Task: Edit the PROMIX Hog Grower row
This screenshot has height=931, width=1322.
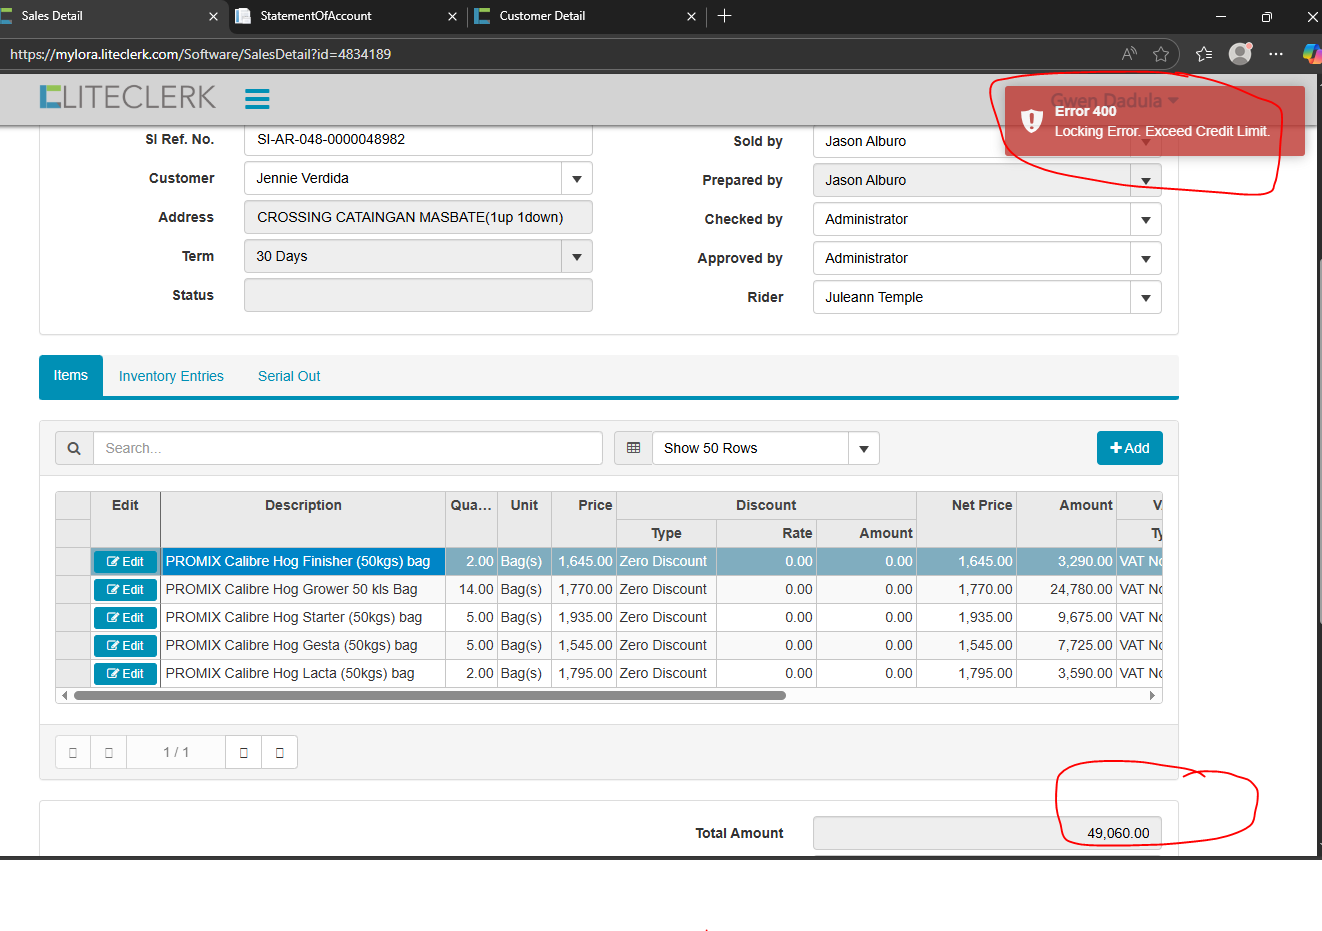Action: click(125, 590)
